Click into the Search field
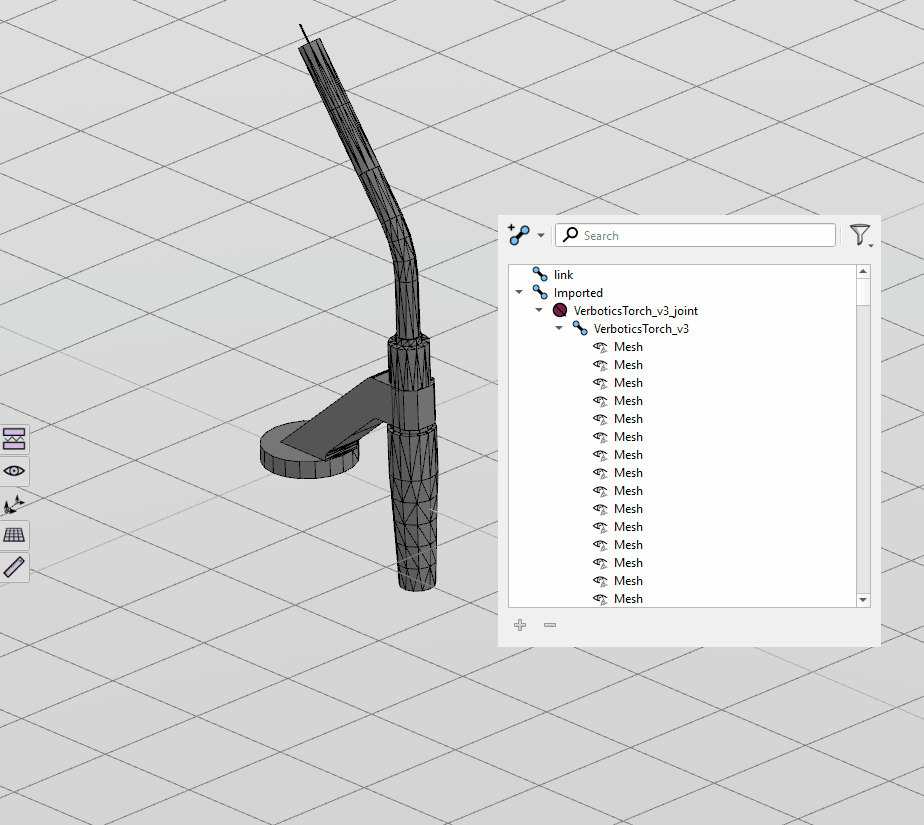Screen dimensions: 924x825 [x=695, y=235]
